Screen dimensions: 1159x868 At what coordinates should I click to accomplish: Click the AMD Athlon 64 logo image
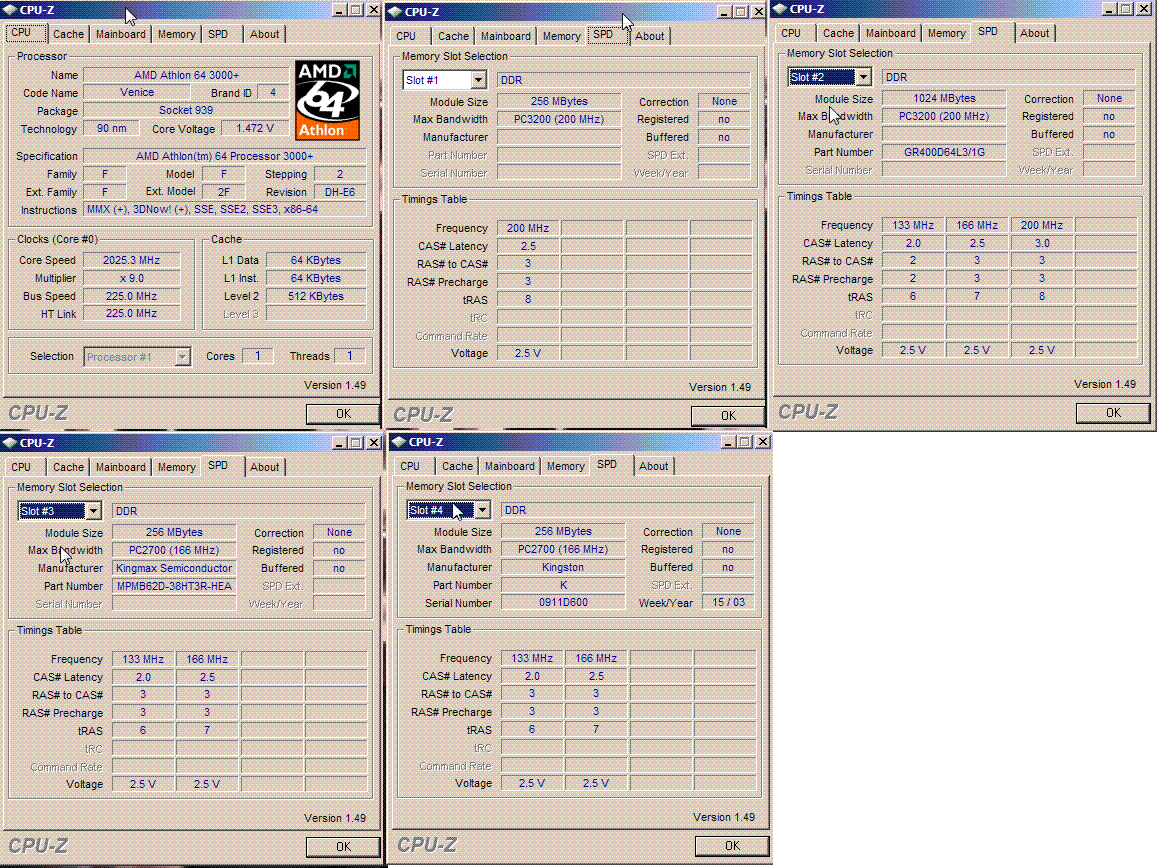pos(327,100)
